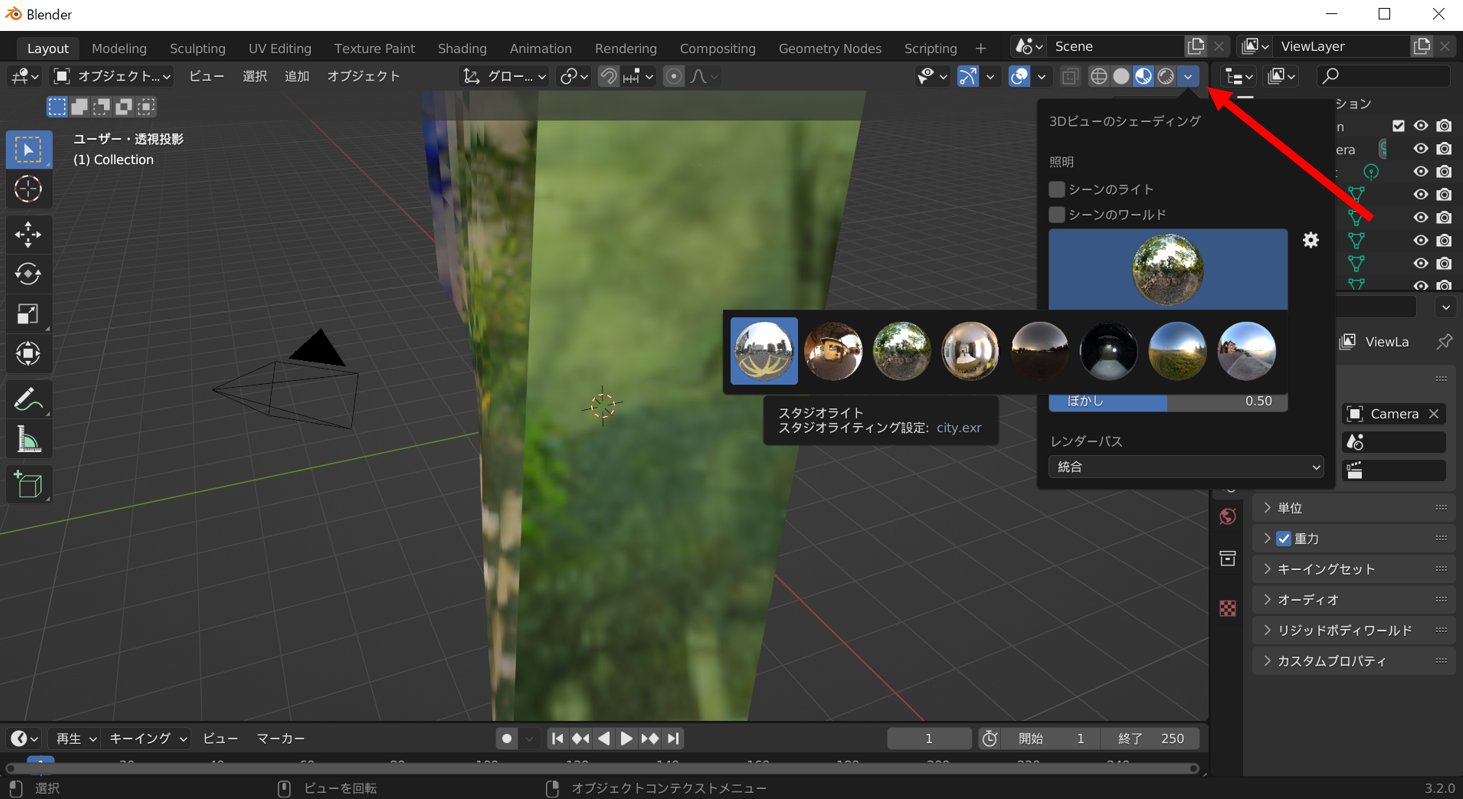The width and height of the screenshot is (1463, 799).
Task: Open the World properties tab icon
Action: pyautogui.click(x=1228, y=516)
